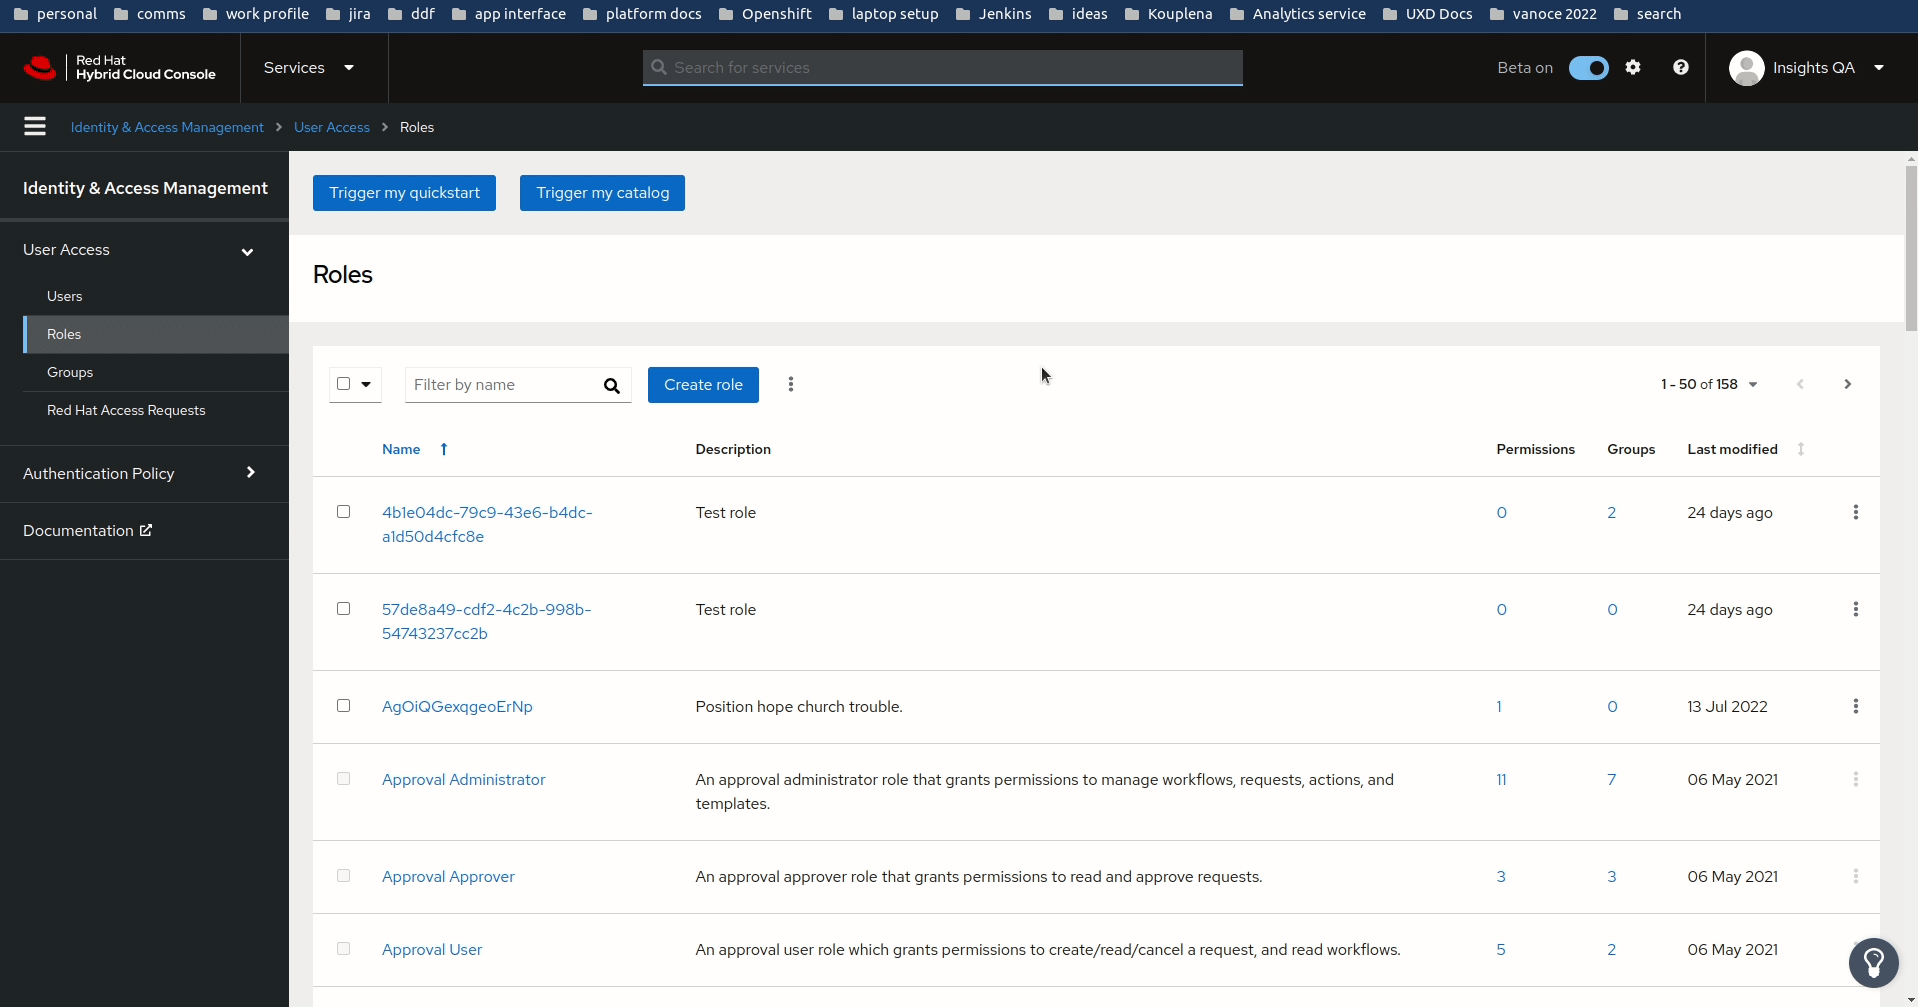Collapse the User Access sidebar section
This screenshot has height=1007, width=1918.
144,250
